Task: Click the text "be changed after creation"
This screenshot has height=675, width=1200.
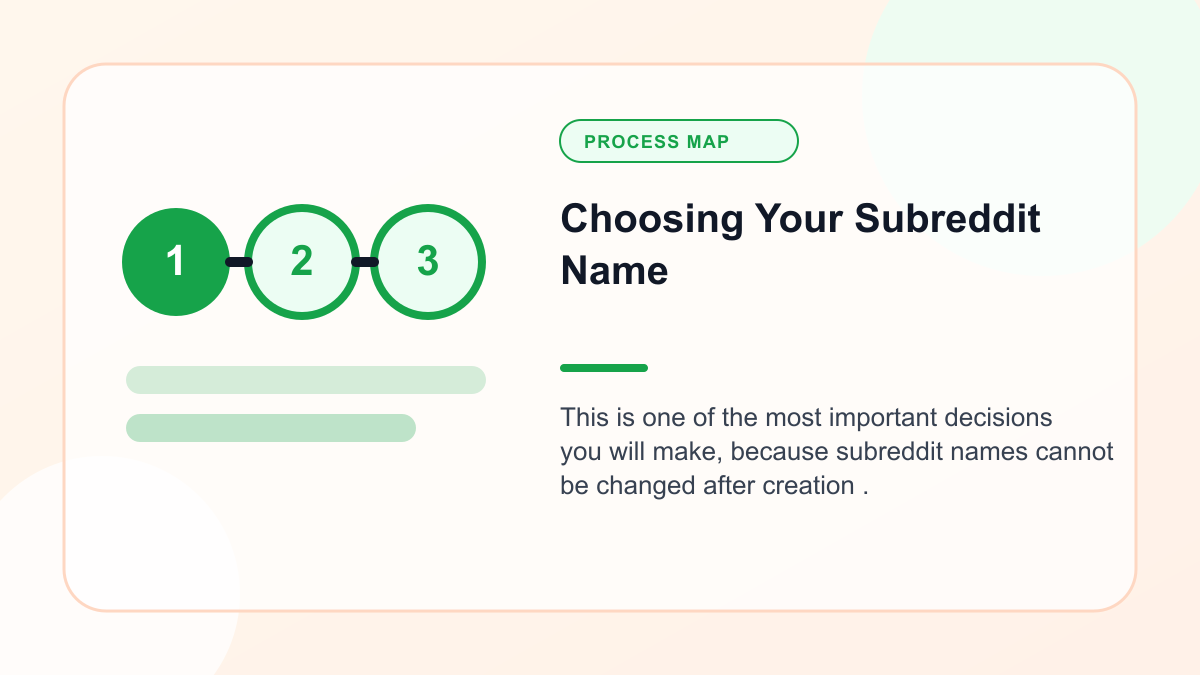Action: (x=707, y=485)
